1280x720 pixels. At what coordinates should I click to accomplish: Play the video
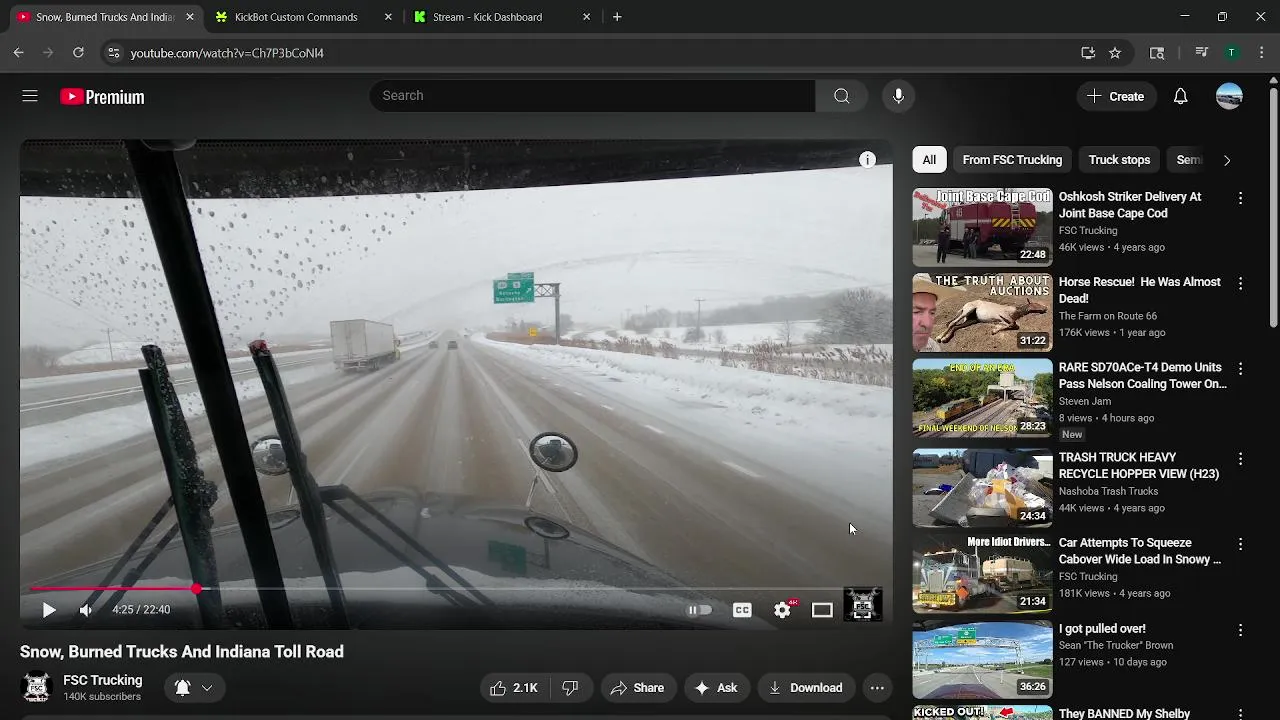pos(48,610)
